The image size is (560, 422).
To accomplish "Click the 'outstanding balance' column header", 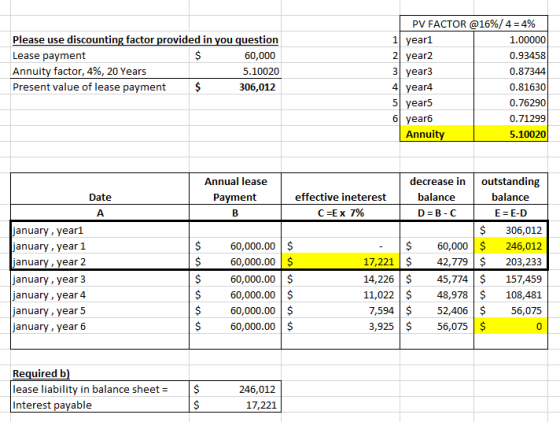I will (511, 189).
